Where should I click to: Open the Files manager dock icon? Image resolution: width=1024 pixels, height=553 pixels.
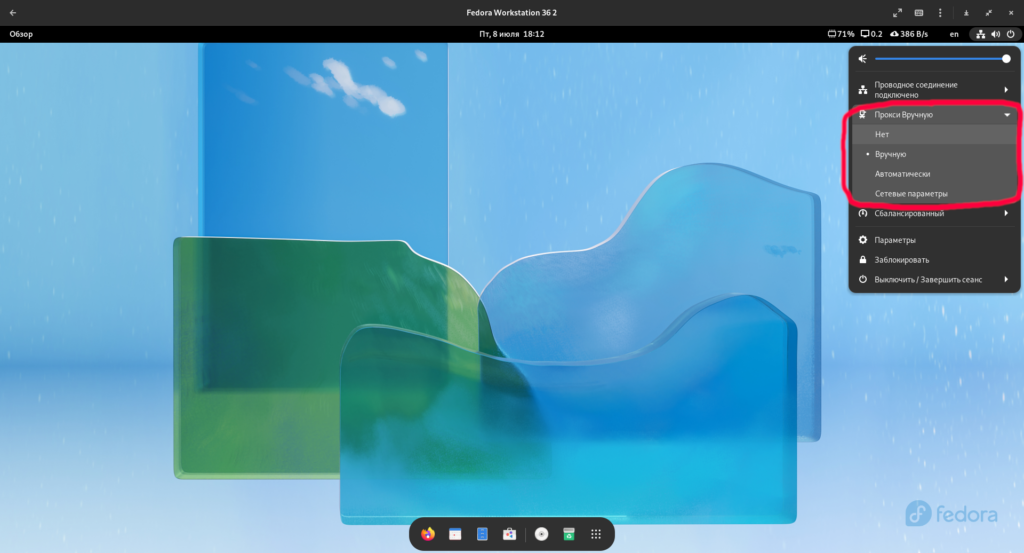481,534
